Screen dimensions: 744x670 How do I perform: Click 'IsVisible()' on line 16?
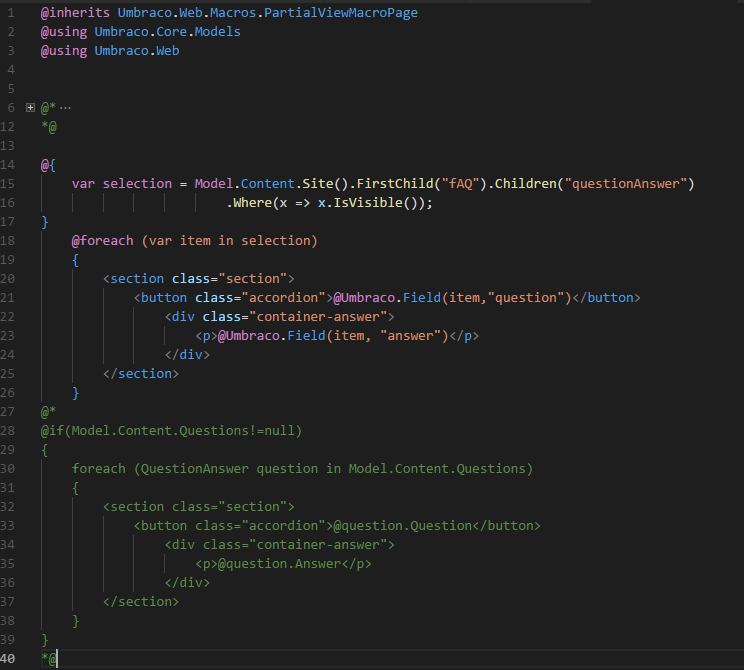[379, 203]
